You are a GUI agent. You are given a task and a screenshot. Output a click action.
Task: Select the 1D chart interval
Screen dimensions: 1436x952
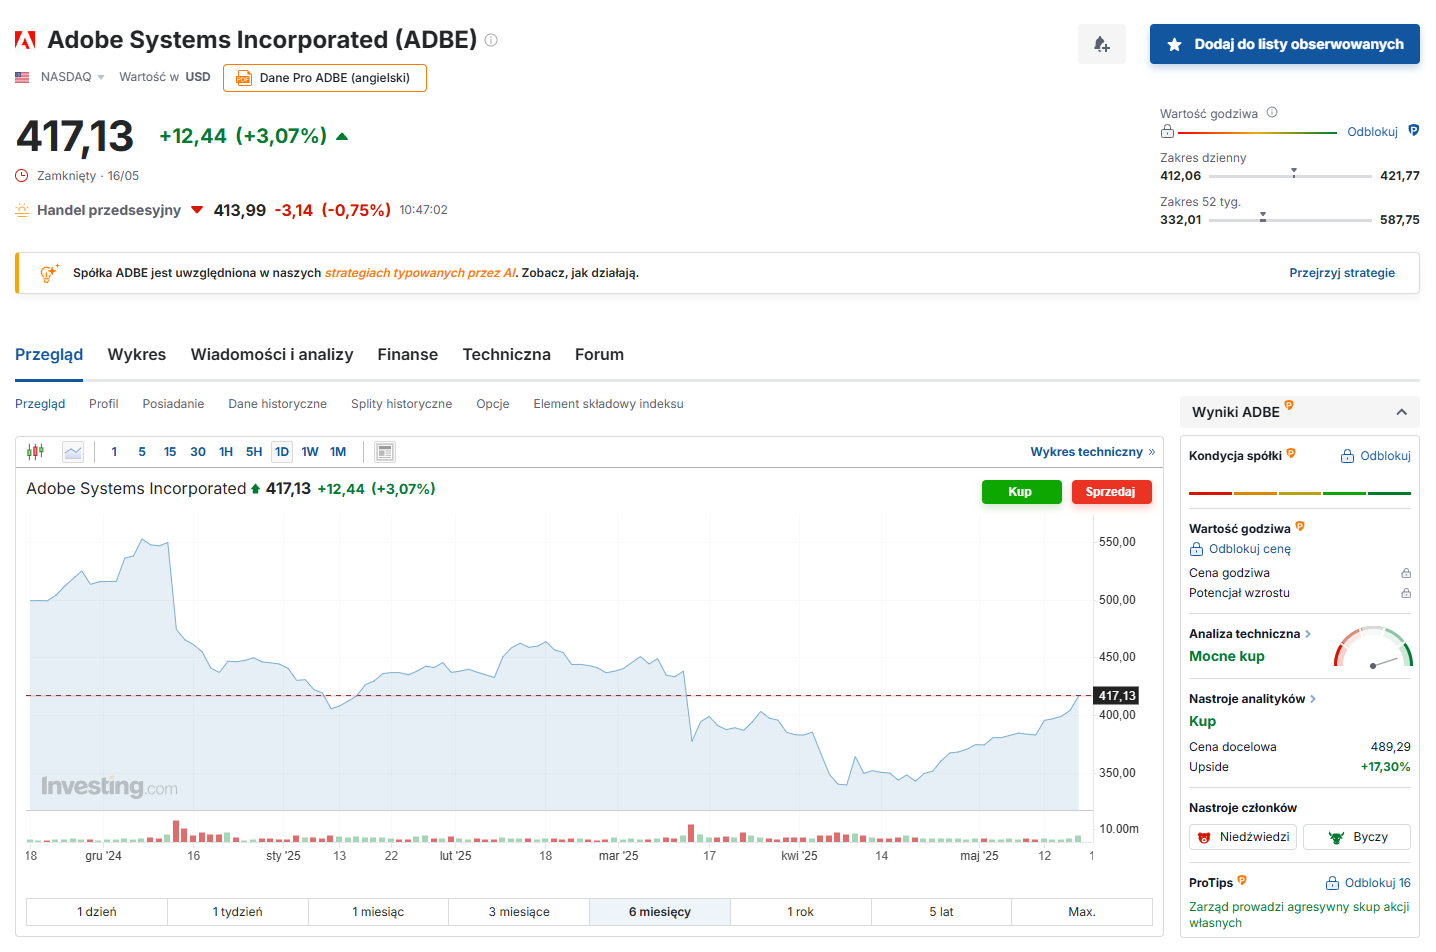[282, 452]
